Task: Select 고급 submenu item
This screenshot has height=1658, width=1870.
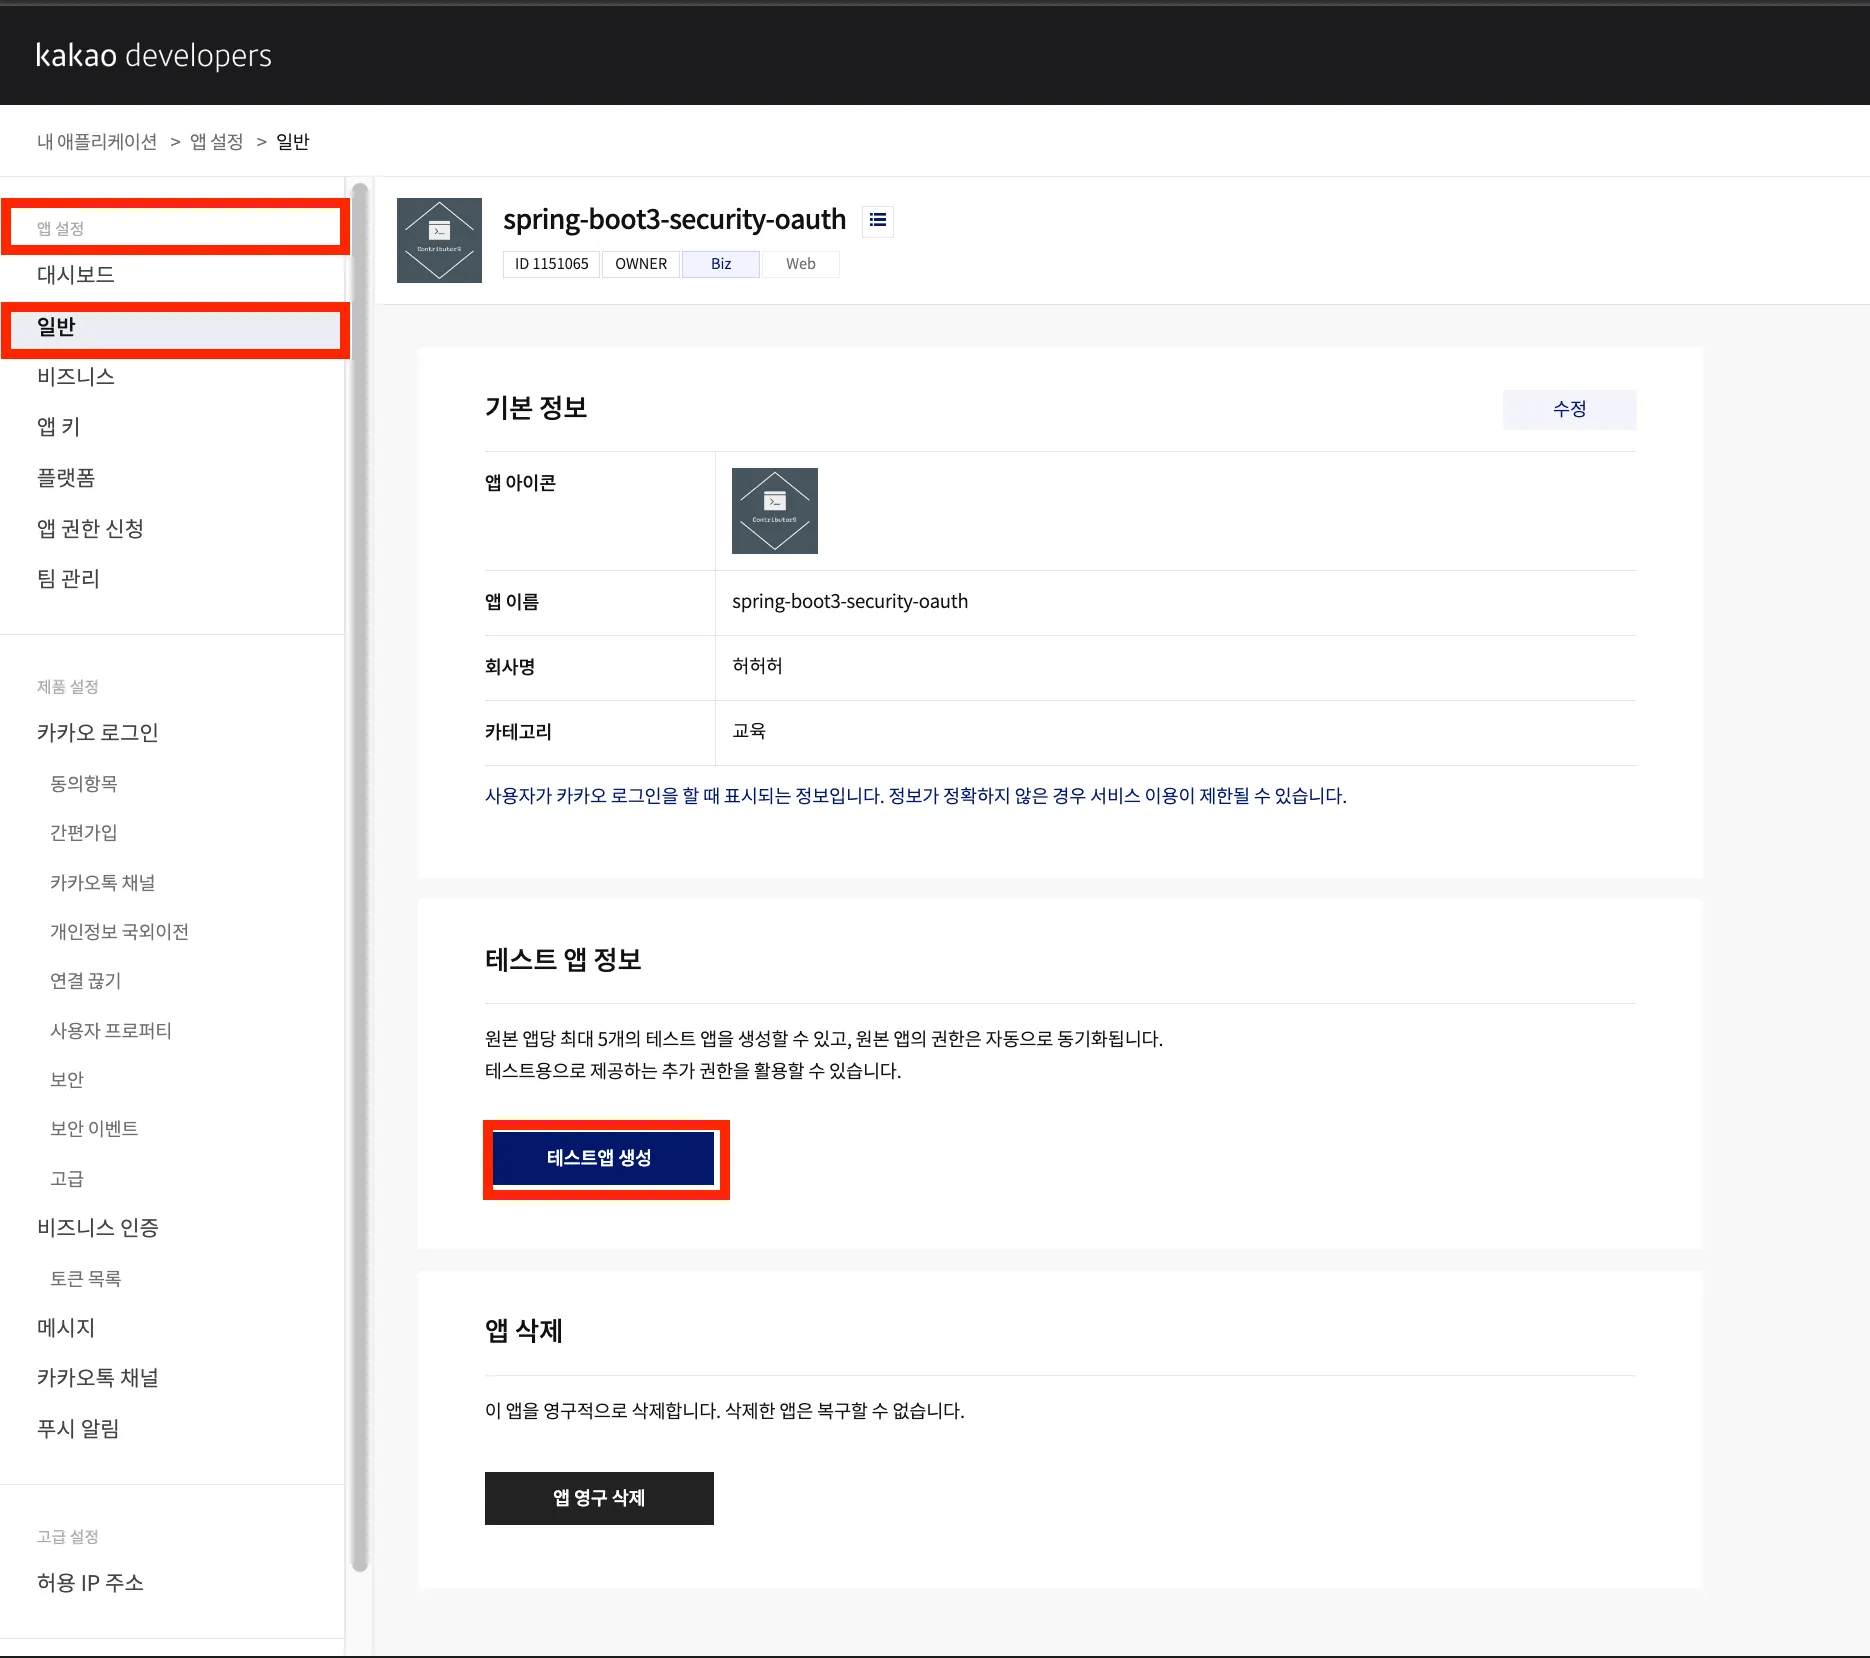Action: [x=67, y=1179]
